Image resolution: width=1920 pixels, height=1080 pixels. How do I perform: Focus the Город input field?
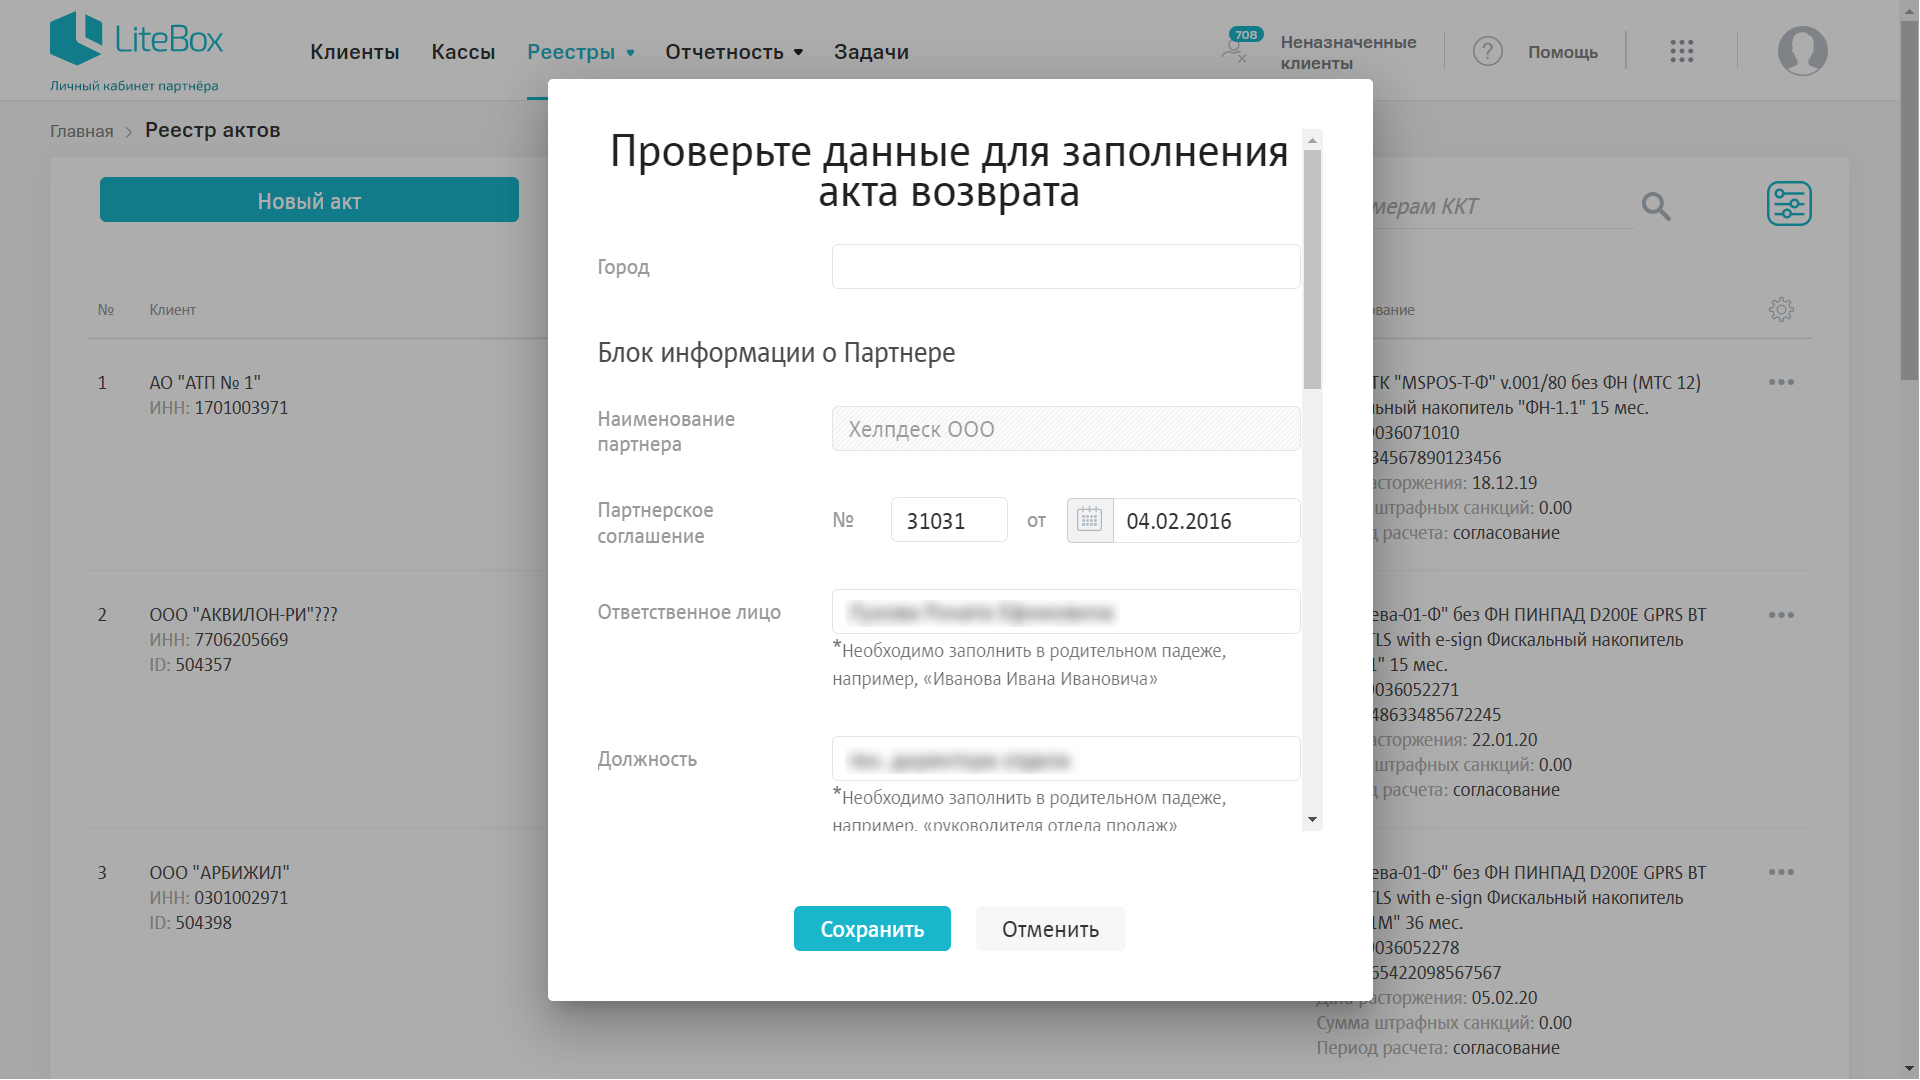[1066, 267]
